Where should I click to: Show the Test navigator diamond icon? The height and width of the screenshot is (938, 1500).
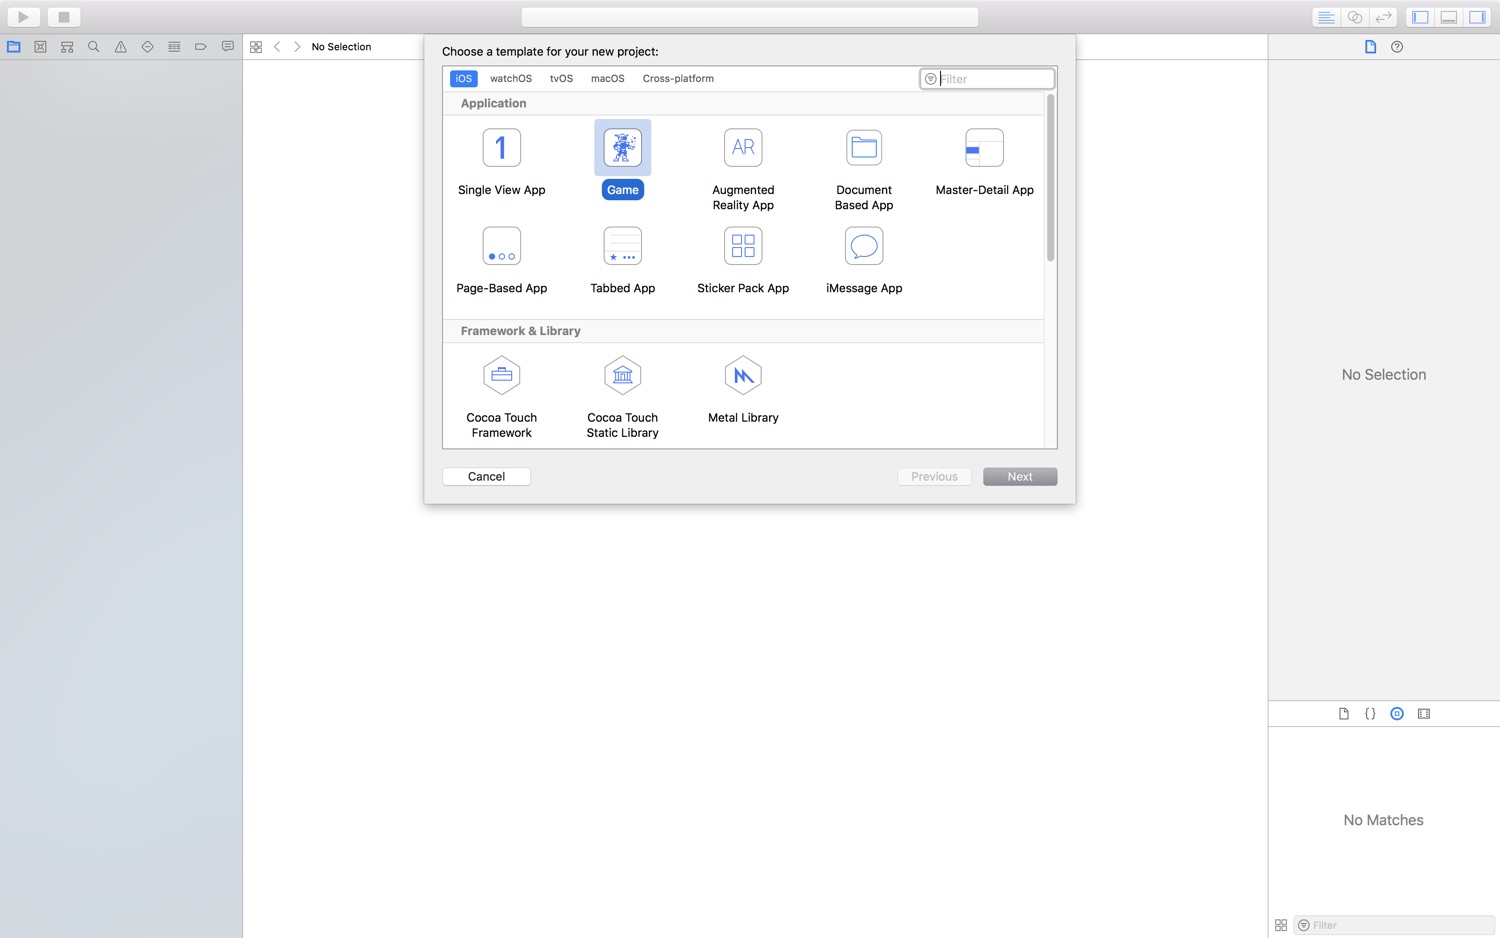(x=147, y=47)
